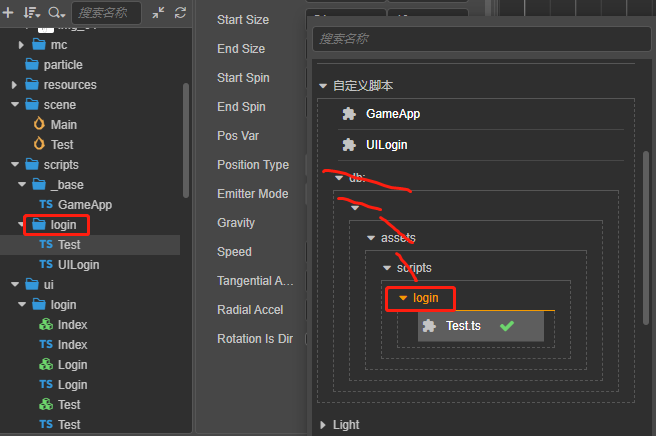Screen dimensions: 656x436
Task: Select the scene folder
Action: click(x=51, y=105)
